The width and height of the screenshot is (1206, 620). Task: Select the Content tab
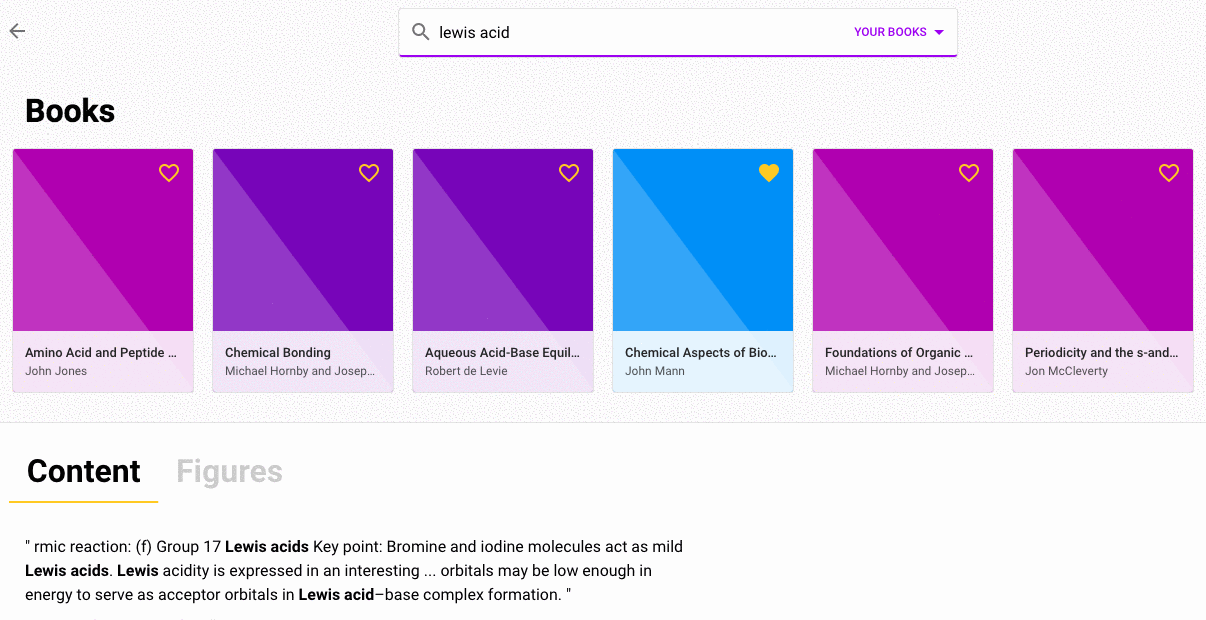pyautogui.click(x=84, y=471)
